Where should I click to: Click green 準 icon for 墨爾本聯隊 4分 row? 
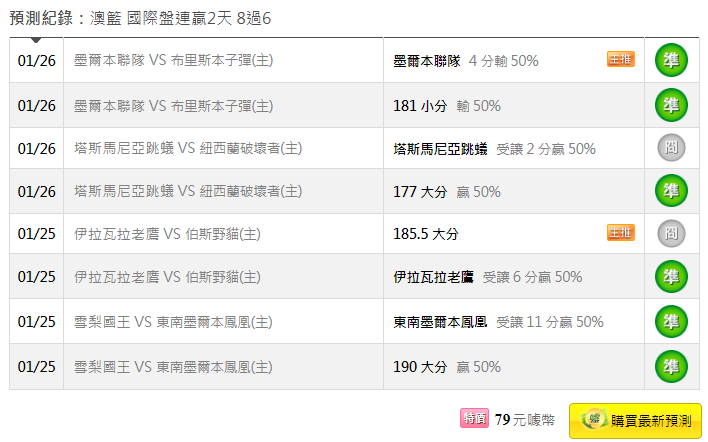click(671, 60)
